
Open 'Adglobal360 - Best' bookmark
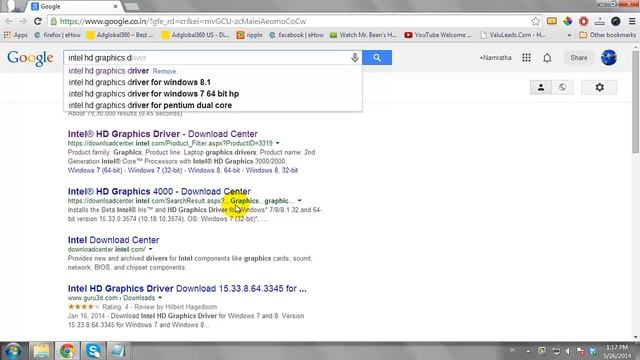[x=120, y=35]
